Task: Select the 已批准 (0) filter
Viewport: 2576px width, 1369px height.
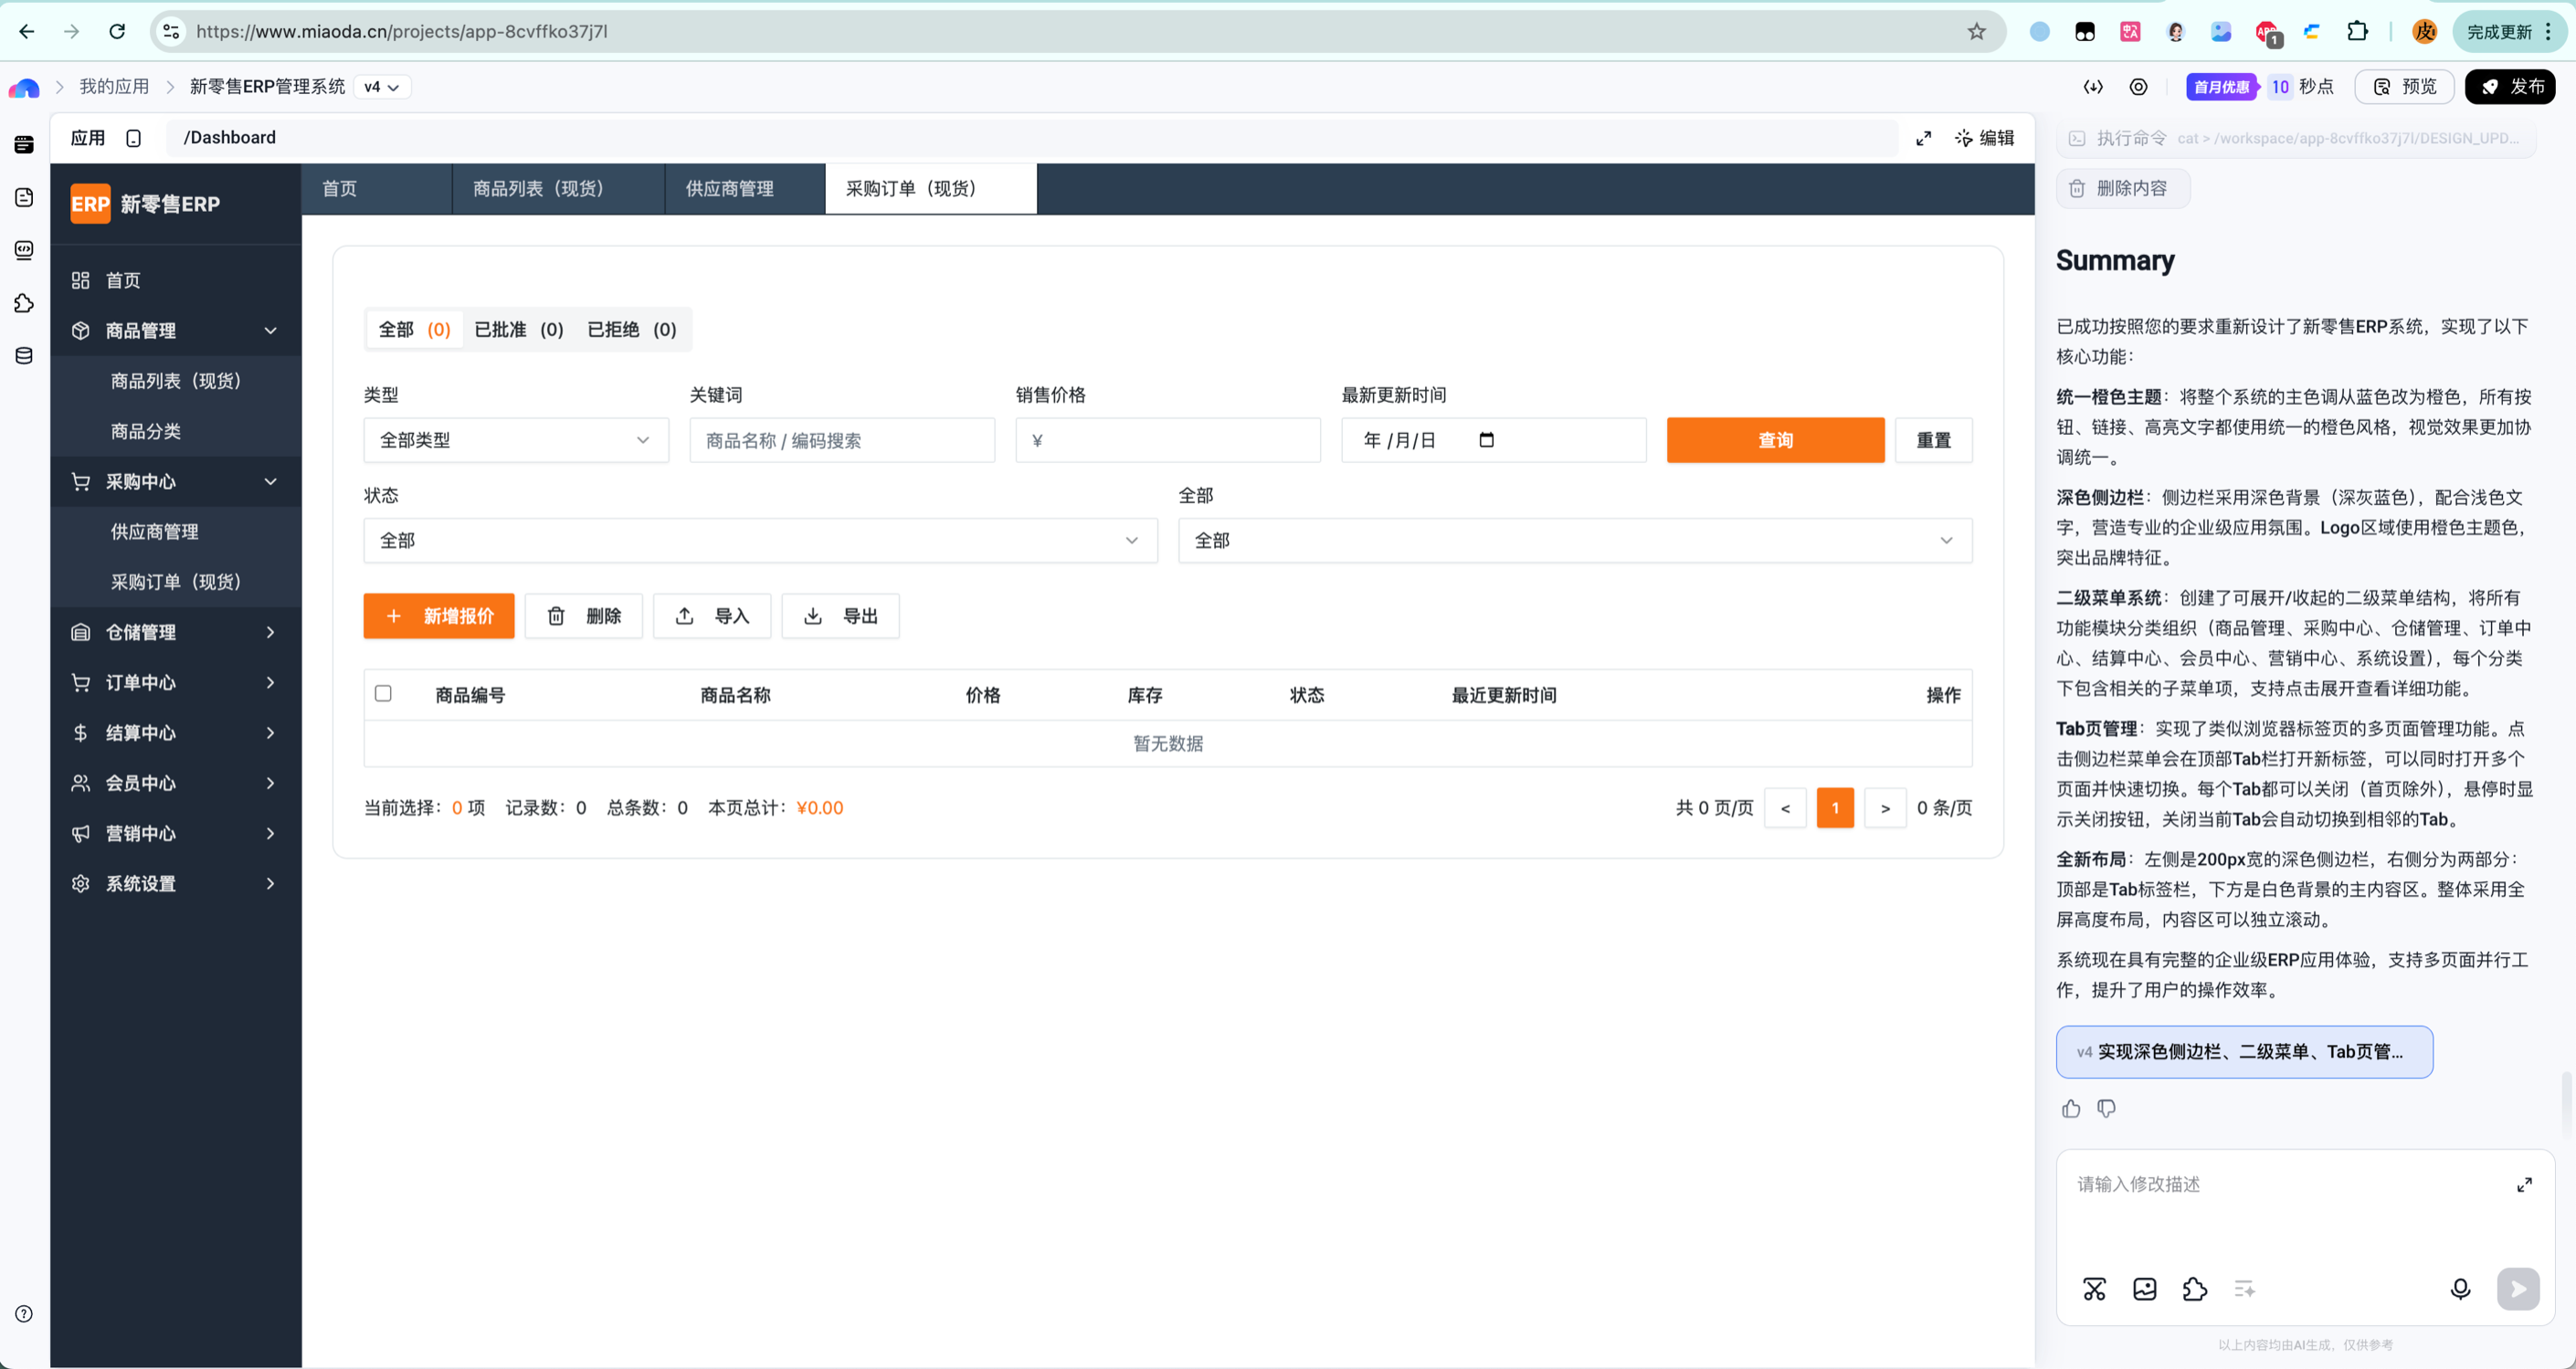Action: (x=518, y=329)
